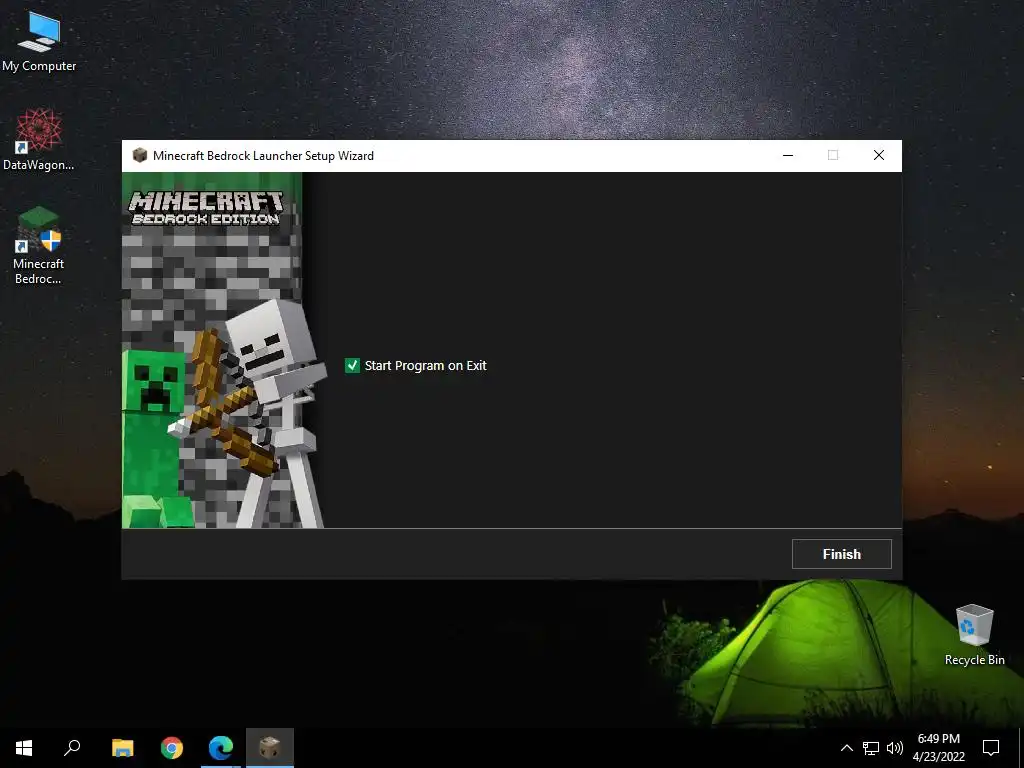The width and height of the screenshot is (1024, 768).
Task: Select the DataWagon desktop shortcut
Action: click(39, 140)
